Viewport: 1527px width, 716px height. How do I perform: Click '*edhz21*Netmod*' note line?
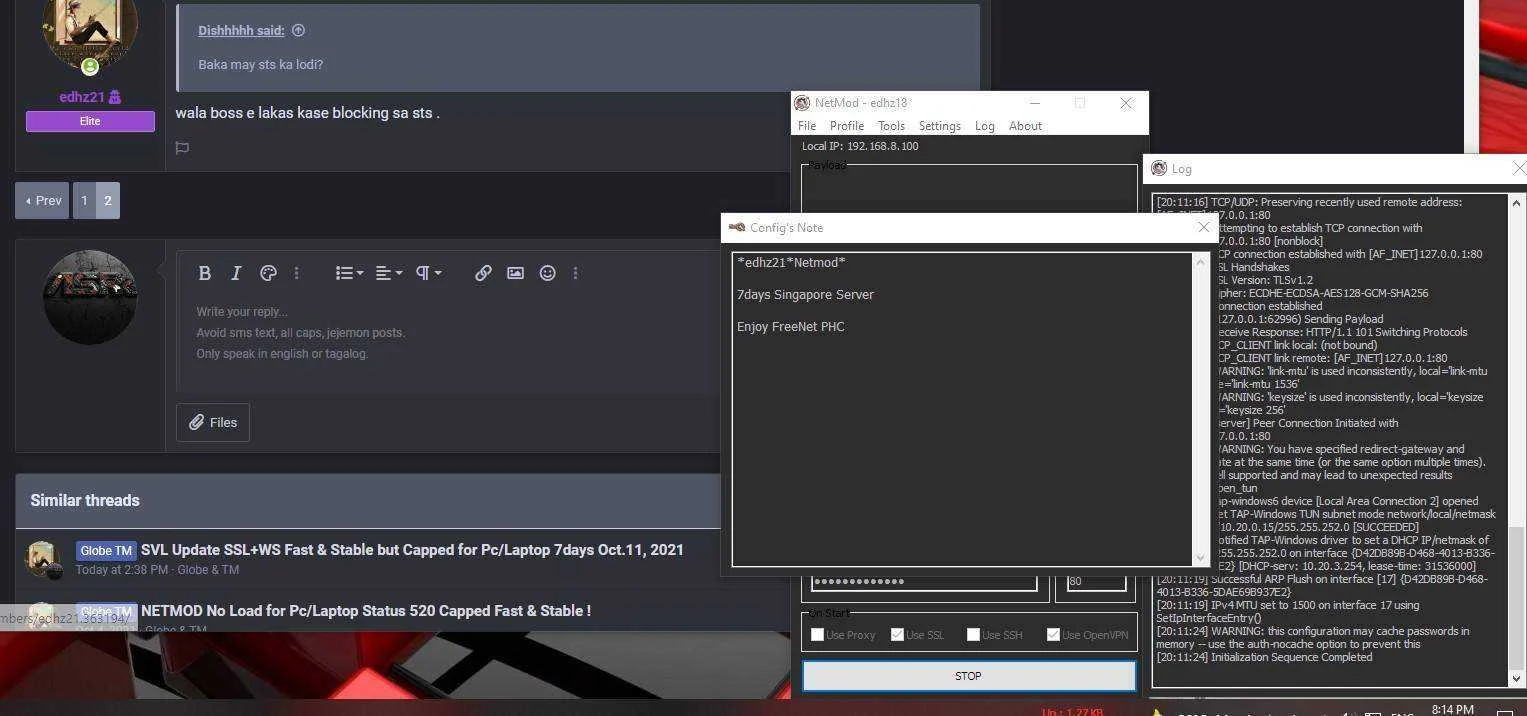(791, 262)
